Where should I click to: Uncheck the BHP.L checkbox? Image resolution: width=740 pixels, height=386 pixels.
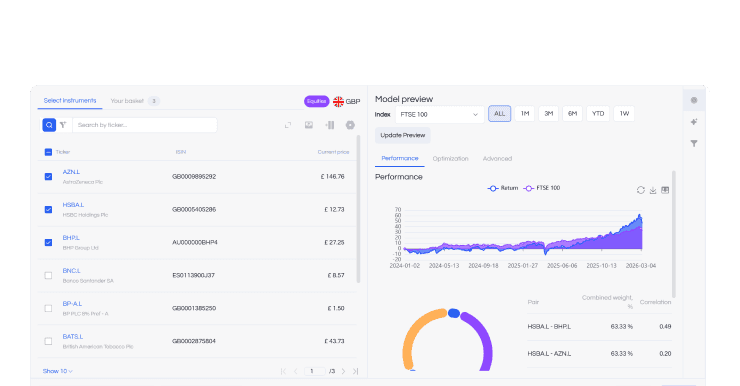coord(48,243)
